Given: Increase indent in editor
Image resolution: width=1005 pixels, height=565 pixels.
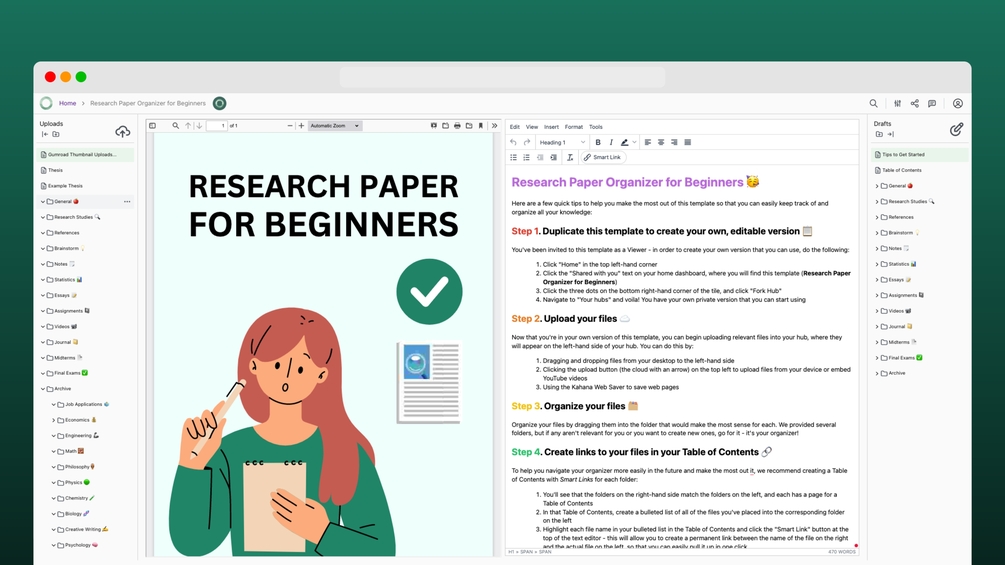Looking at the screenshot, I should pos(554,157).
